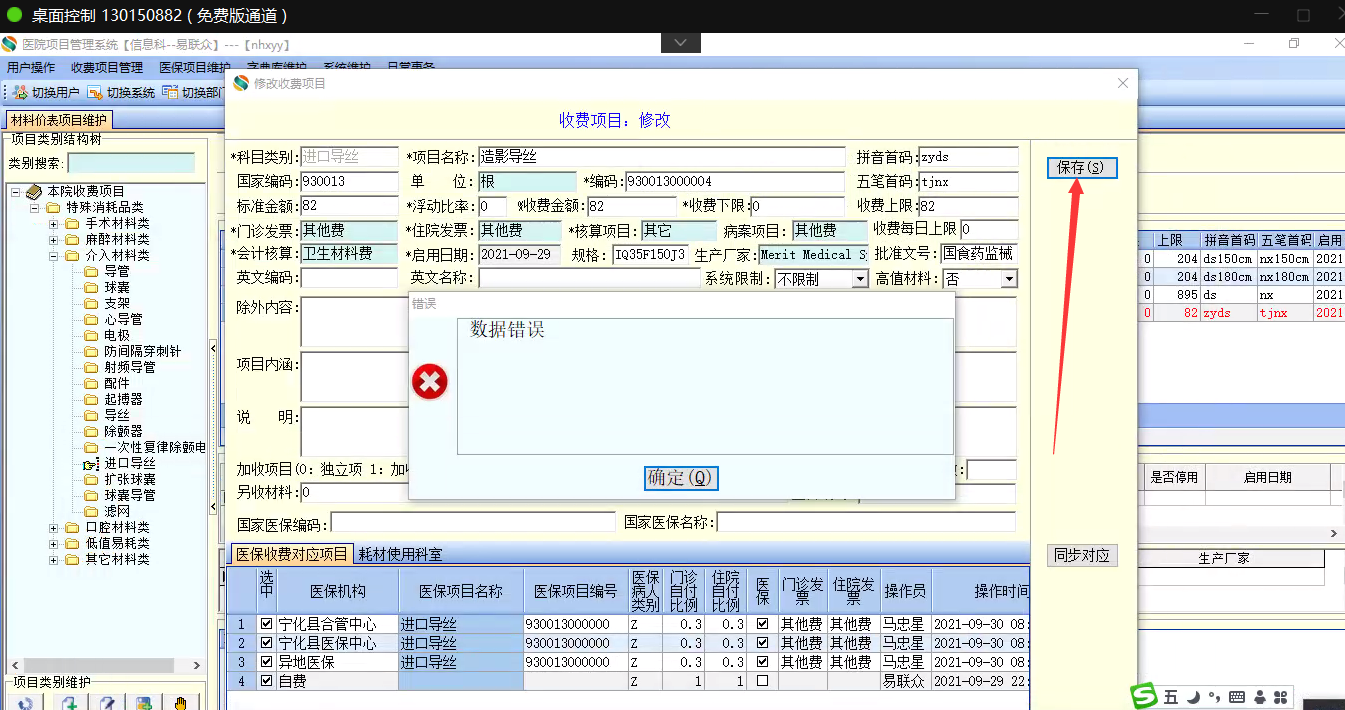Screen dimensions: 1345x710
Task: Toggle 选中 checkbox for 异地医保 row
Action: coord(266,662)
